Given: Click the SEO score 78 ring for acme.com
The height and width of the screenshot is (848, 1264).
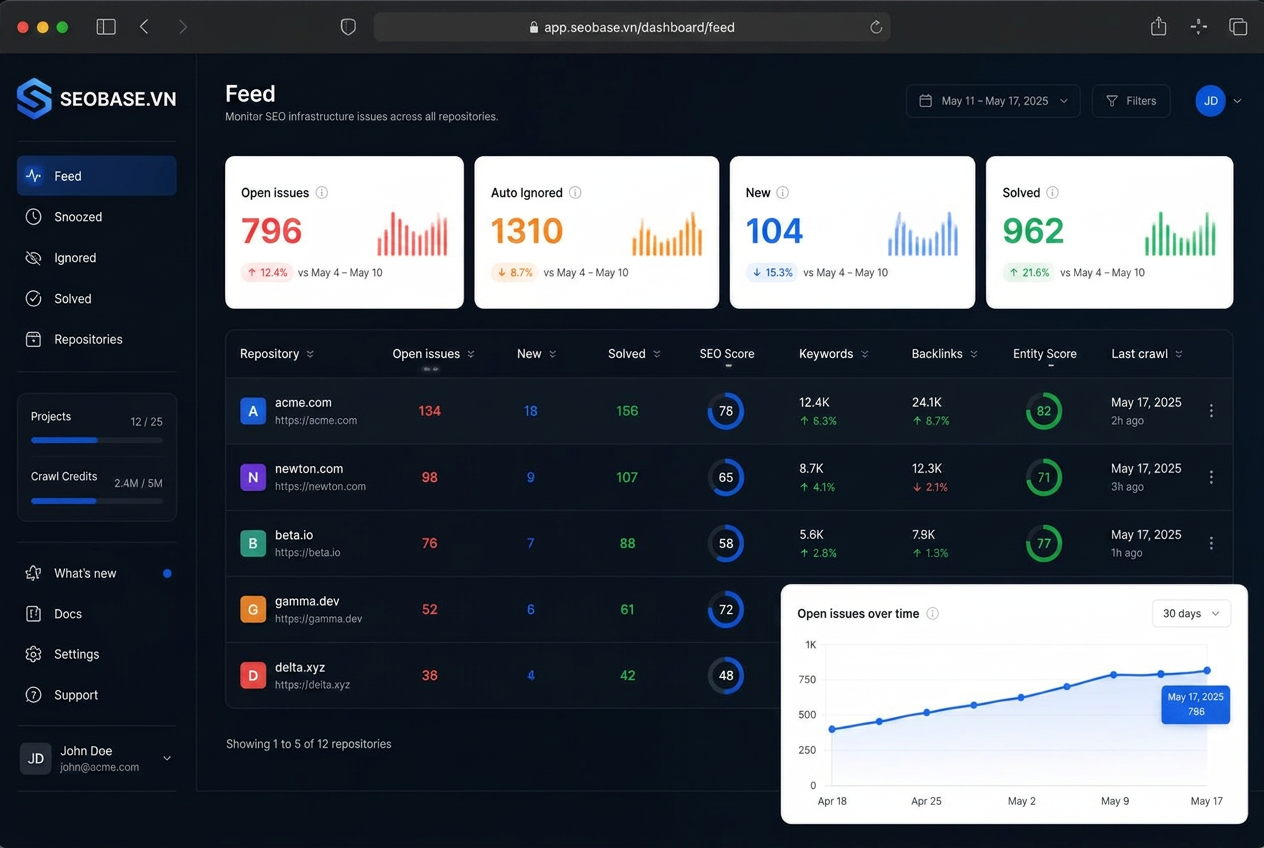Looking at the screenshot, I should pos(726,411).
